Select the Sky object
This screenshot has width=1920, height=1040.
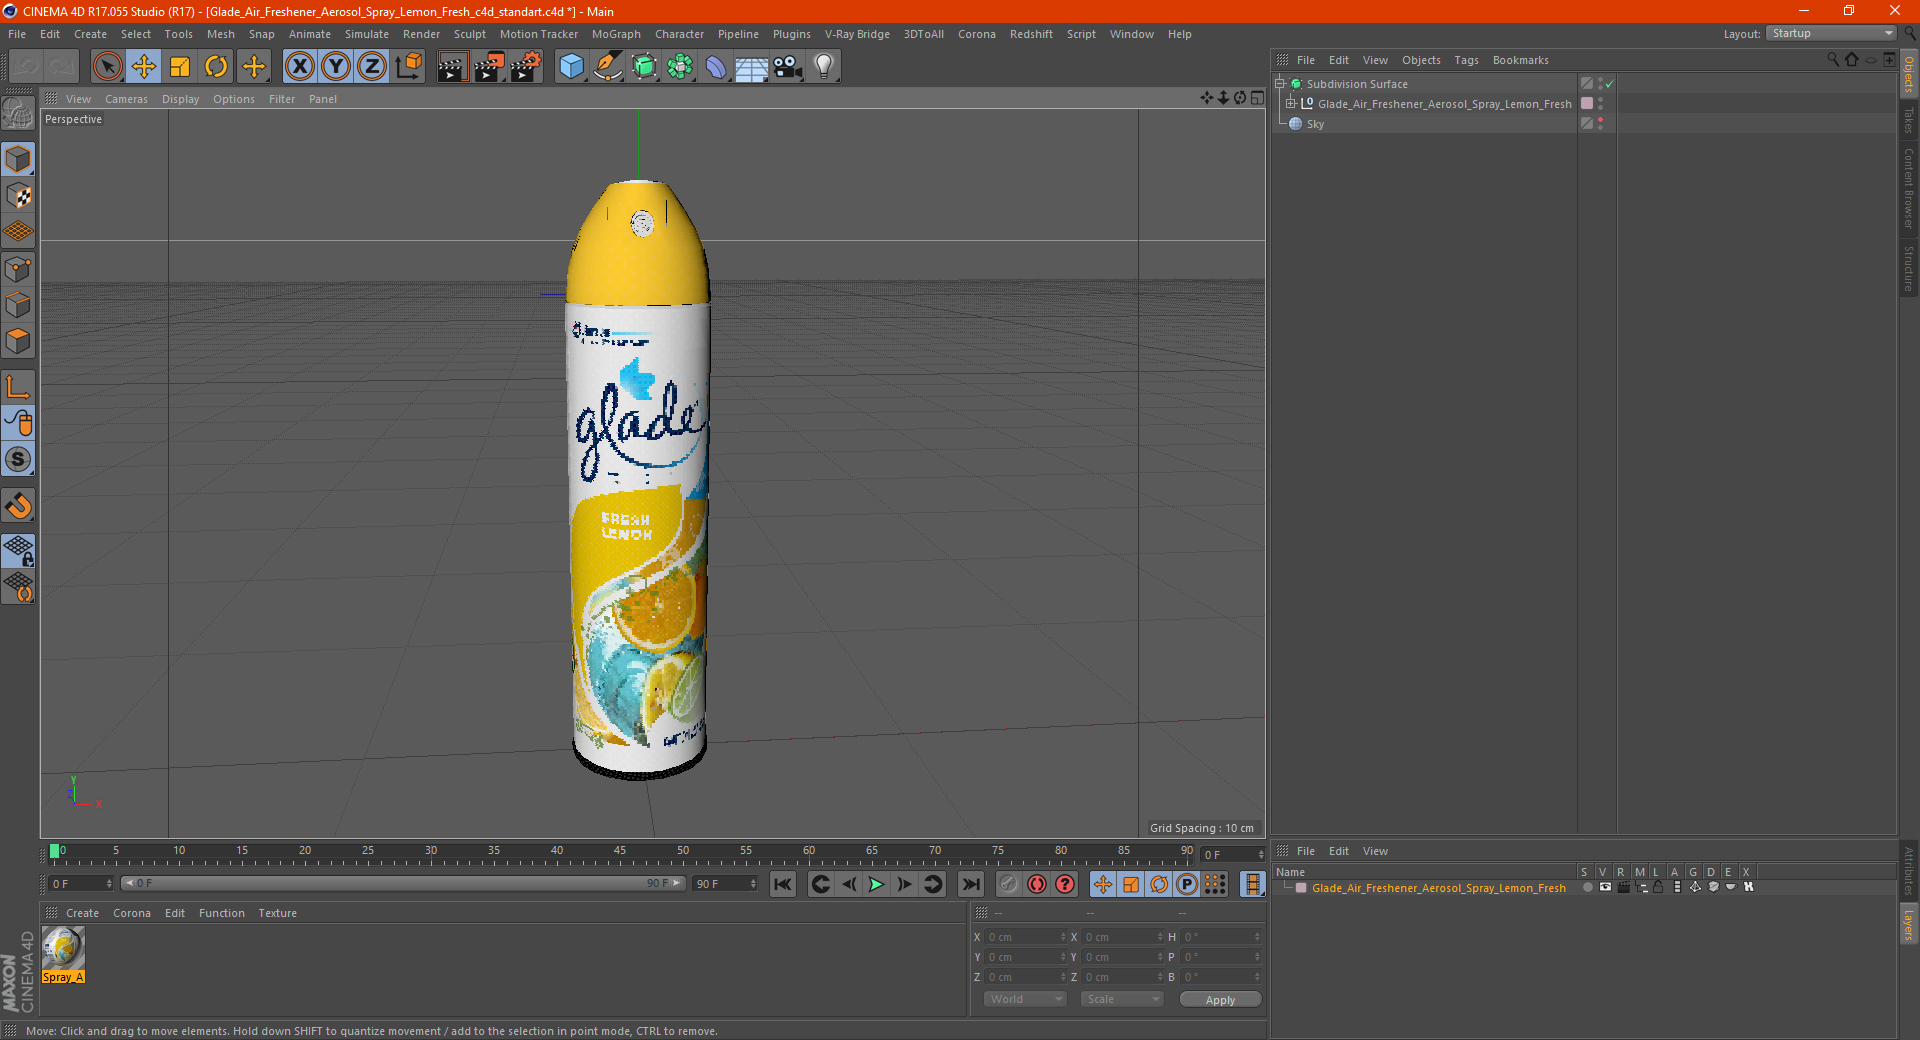point(1315,124)
